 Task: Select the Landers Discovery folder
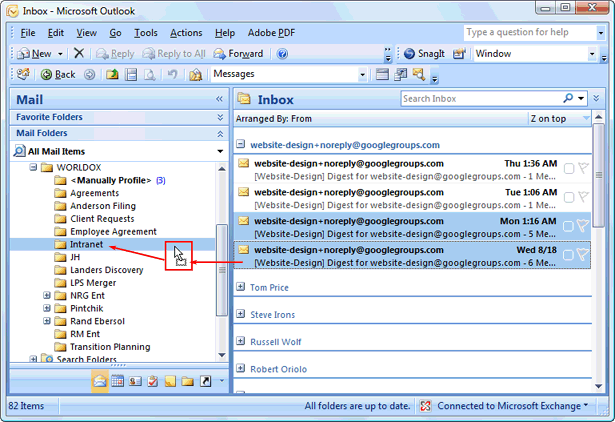[x=106, y=270]
